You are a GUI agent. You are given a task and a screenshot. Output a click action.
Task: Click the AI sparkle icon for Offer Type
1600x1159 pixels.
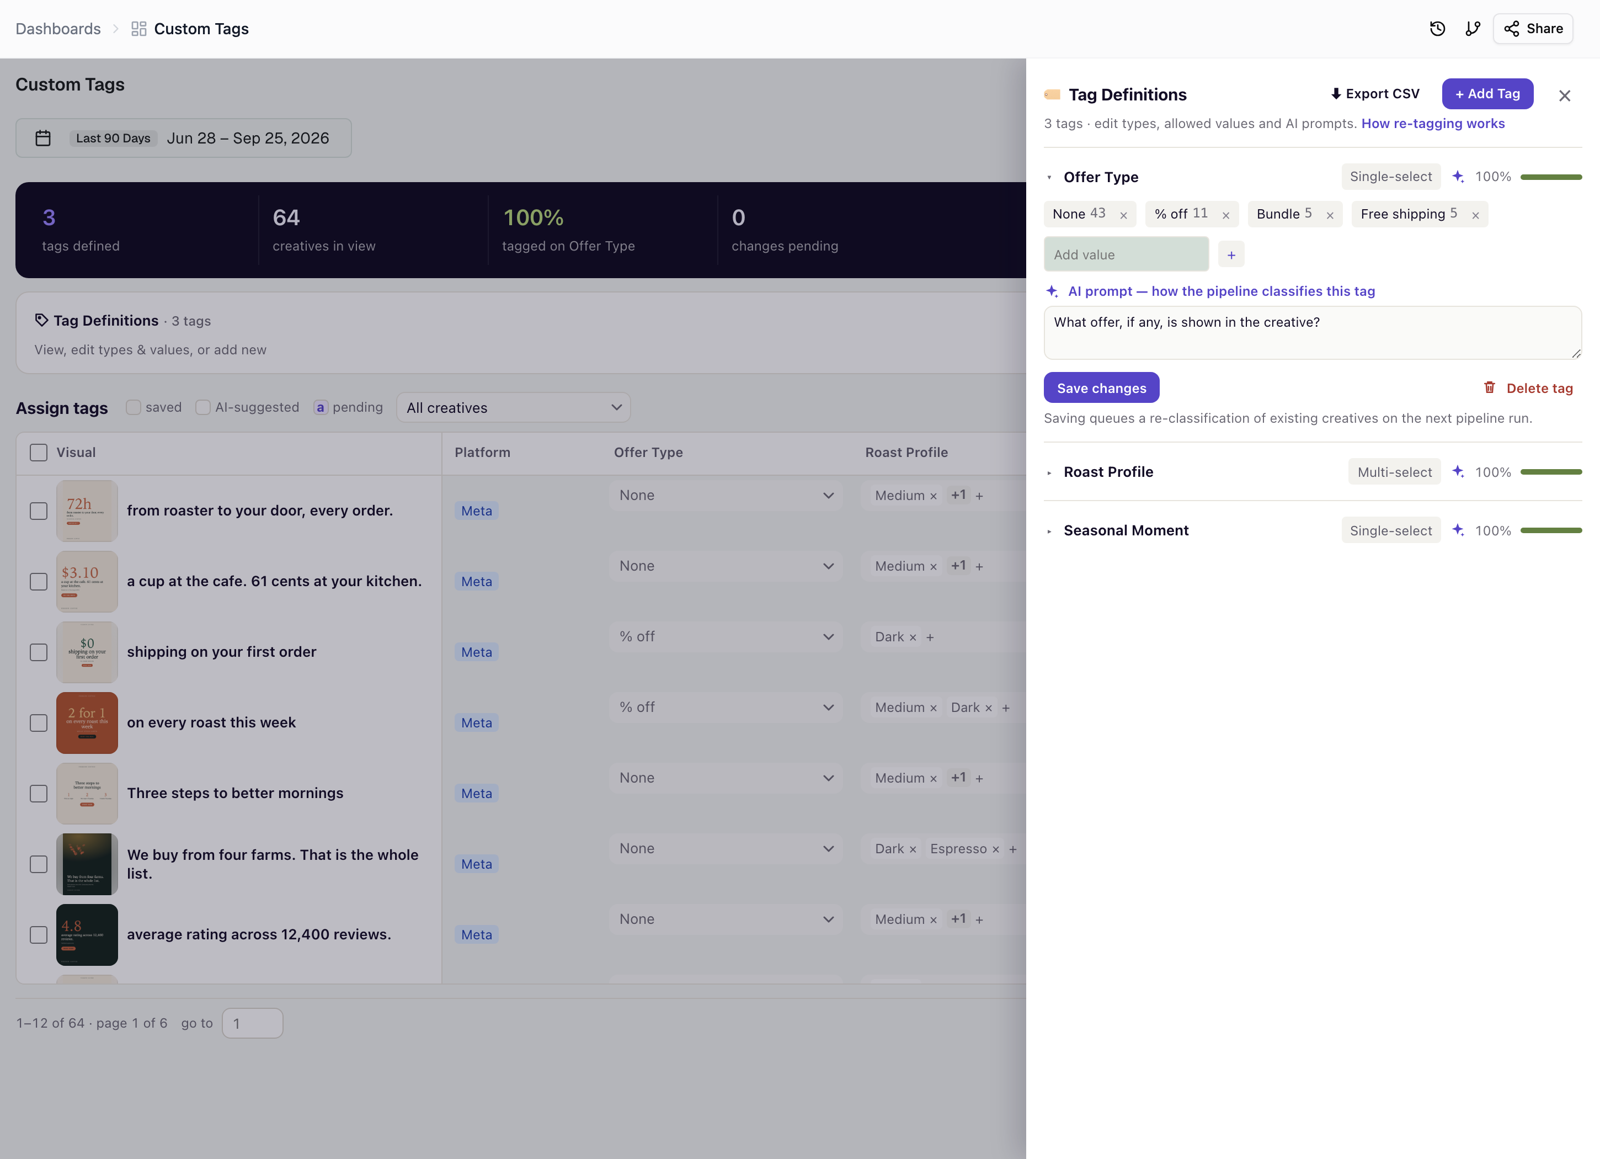pos(1458,177)
